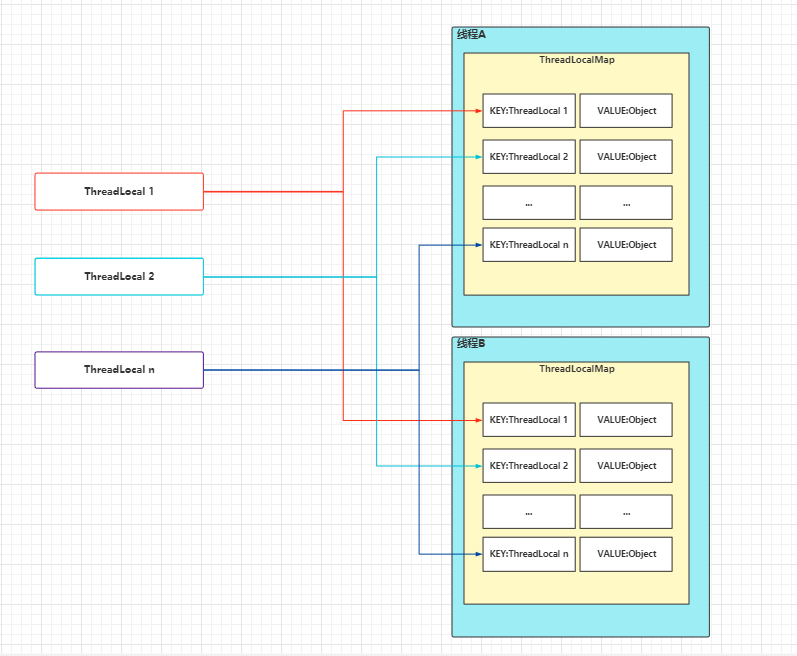Select KEY:ThreadLocal 2 cell in 线程A

529,157
